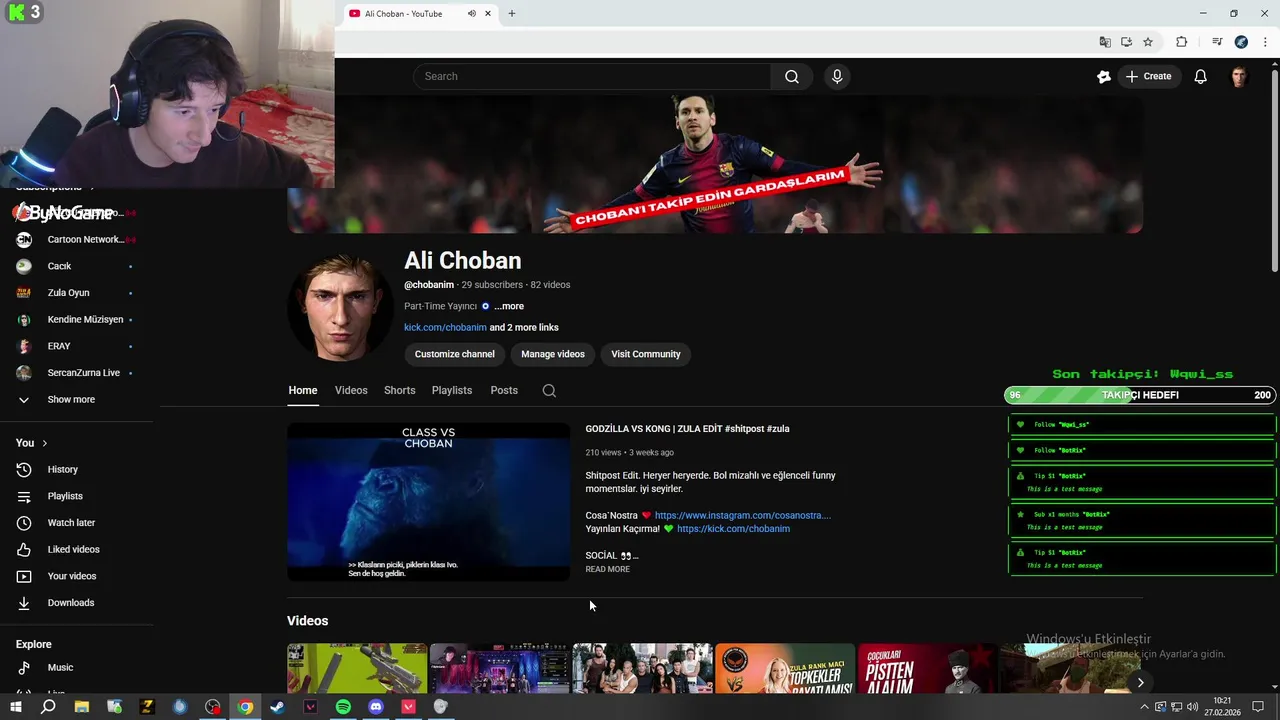This screenshot has height=720, width=1280.
Task: Open the Topkekler video thumbnail
Action: tap(785, 668)
